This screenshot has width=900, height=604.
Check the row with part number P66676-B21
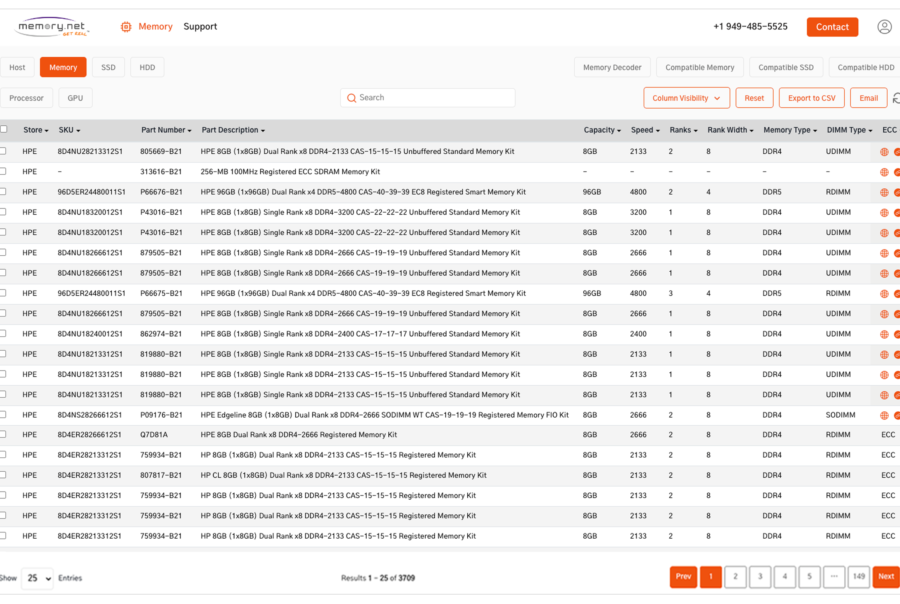(4, 192)
